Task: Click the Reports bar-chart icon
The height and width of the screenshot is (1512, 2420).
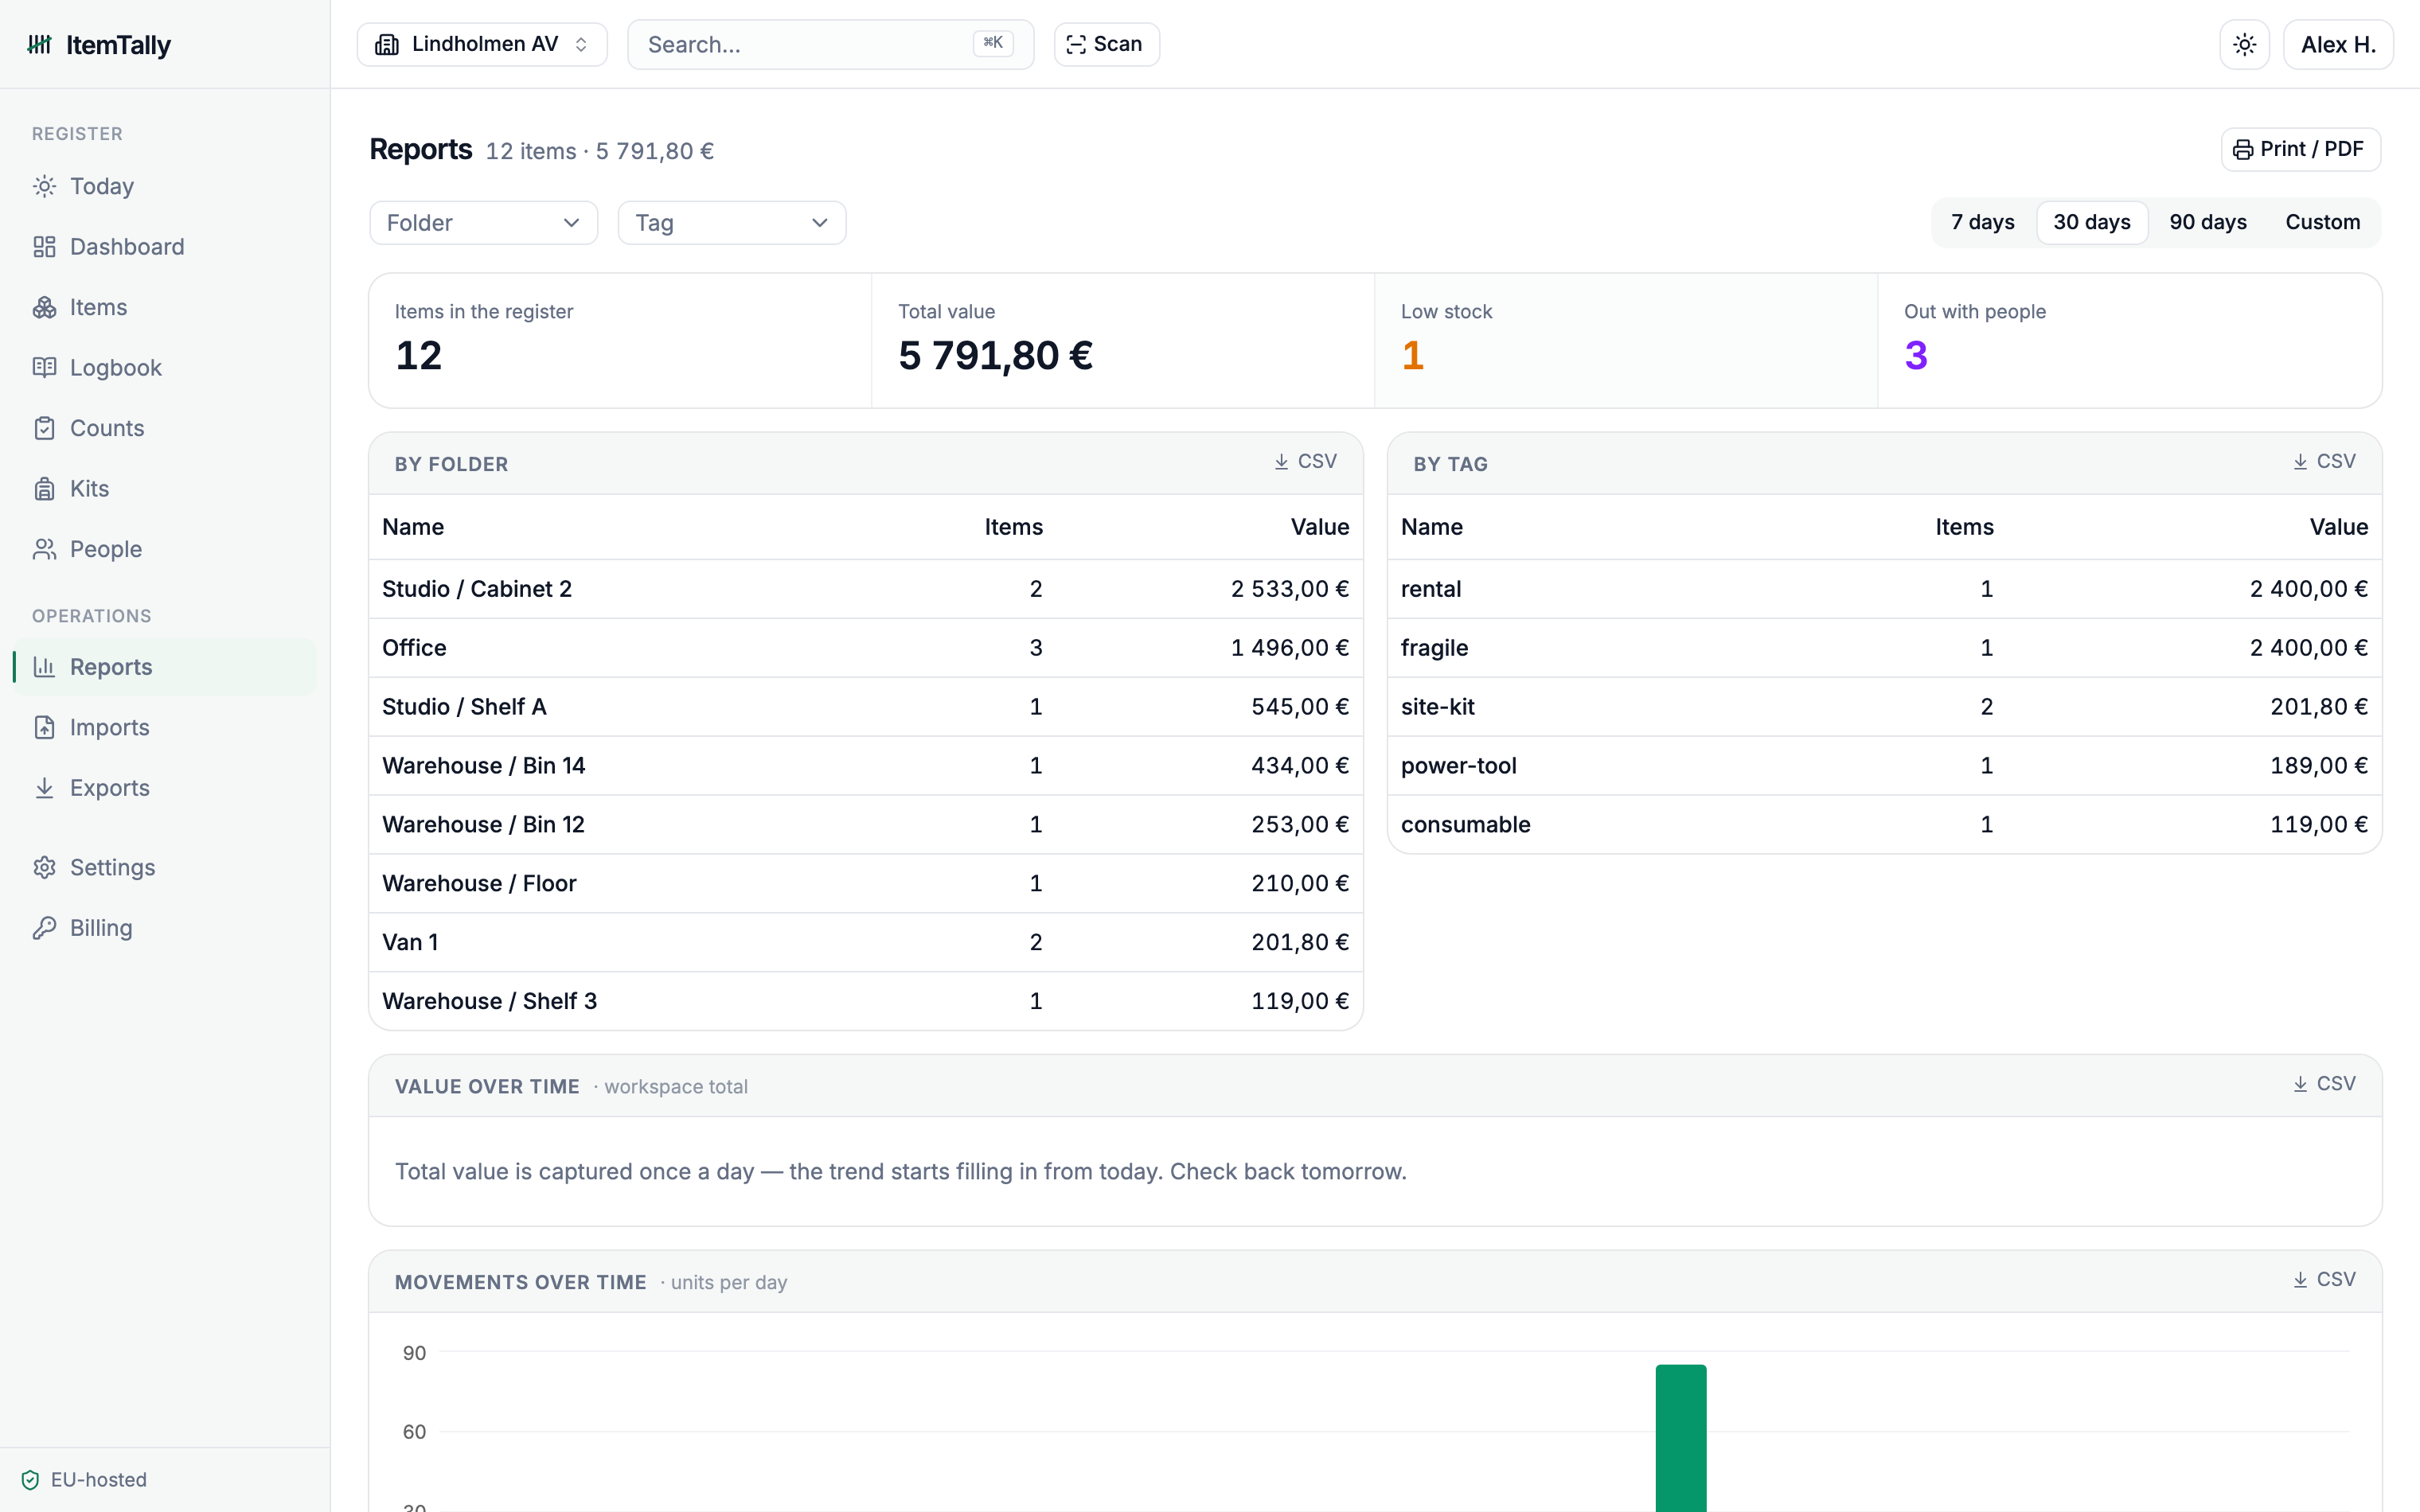Action: click(44, 667)
